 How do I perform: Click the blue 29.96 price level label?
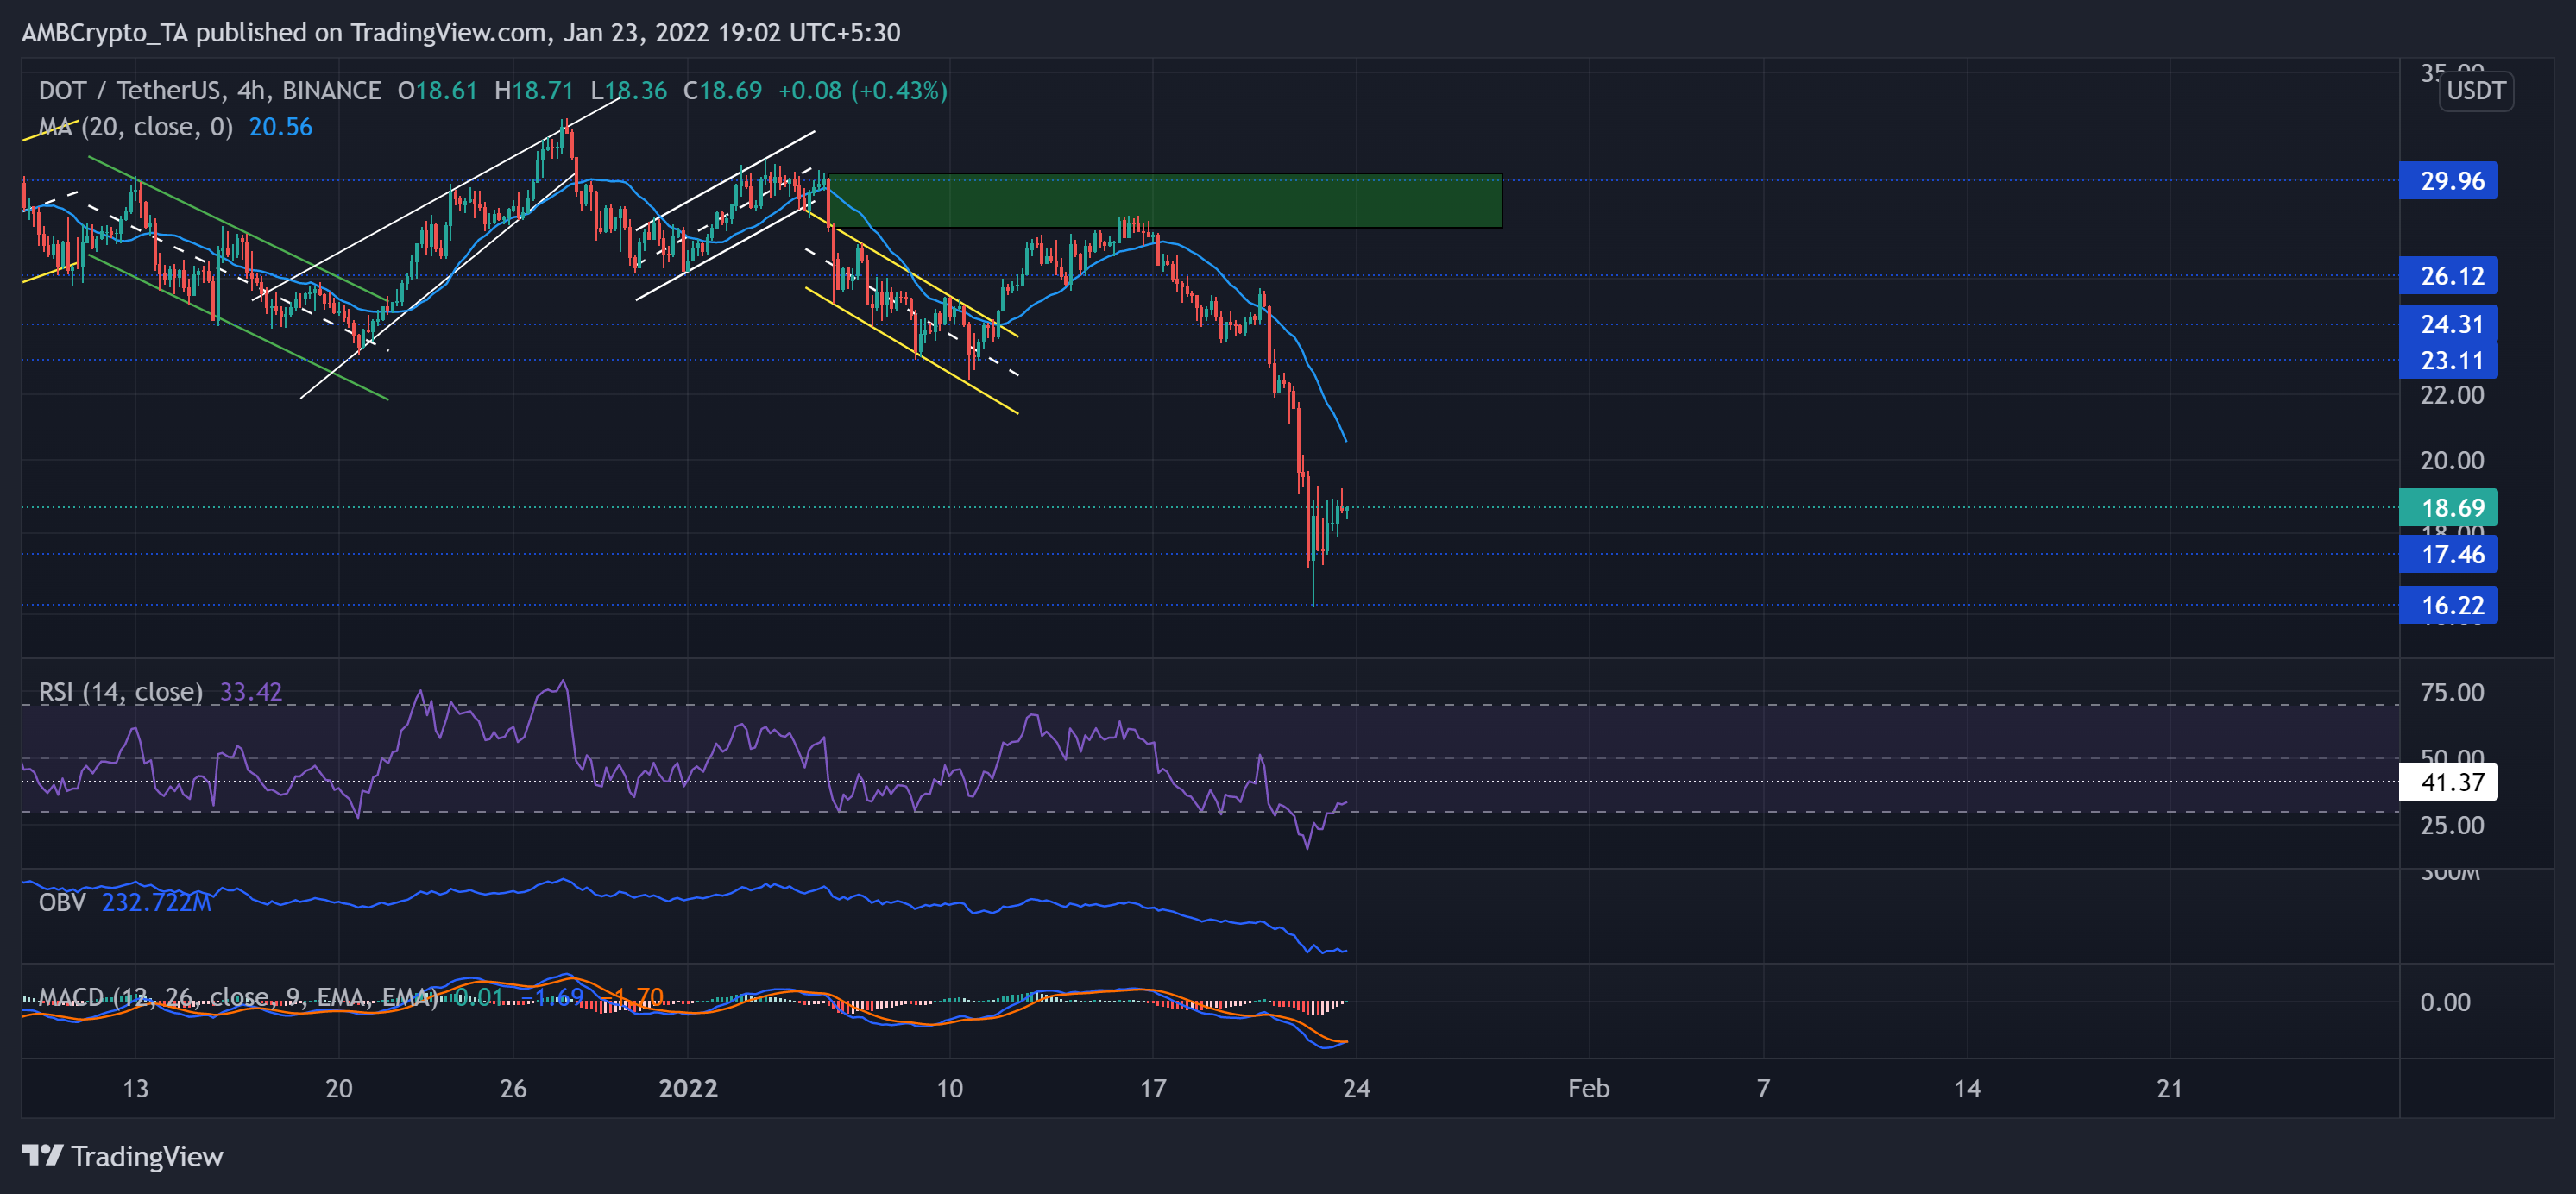point(2449,181)
